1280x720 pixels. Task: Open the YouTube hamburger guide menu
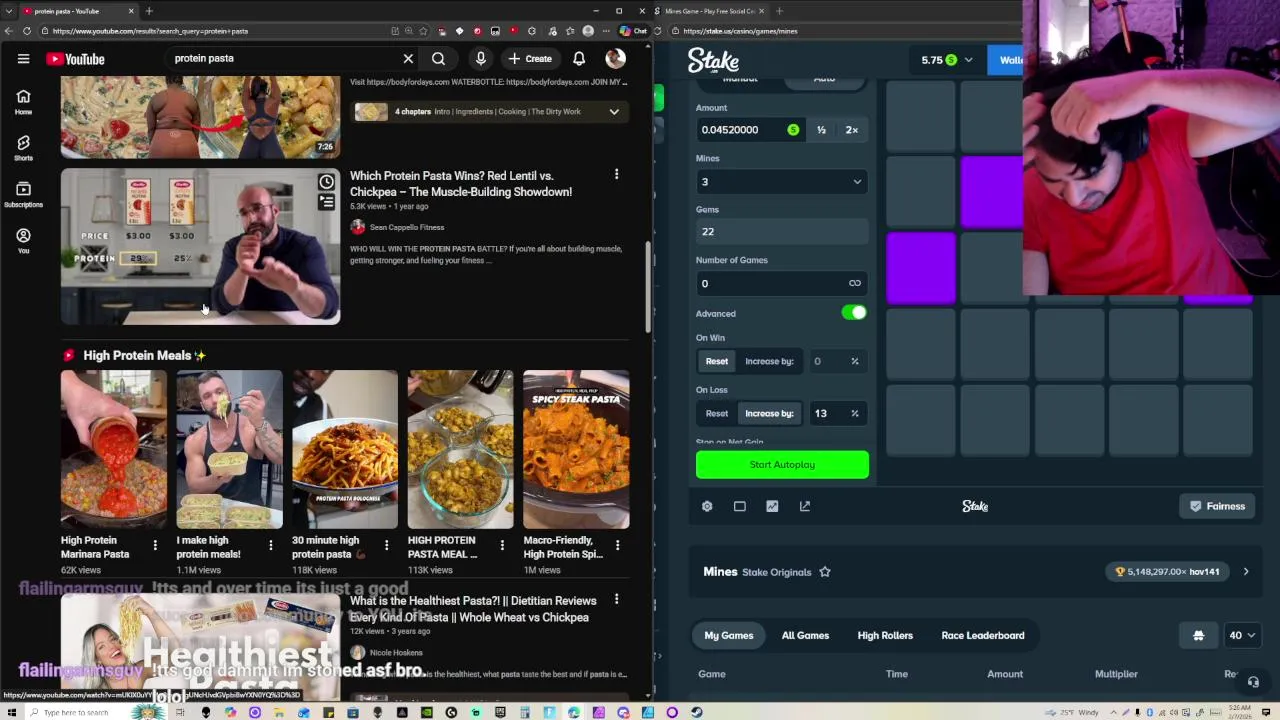click(23, 59)
